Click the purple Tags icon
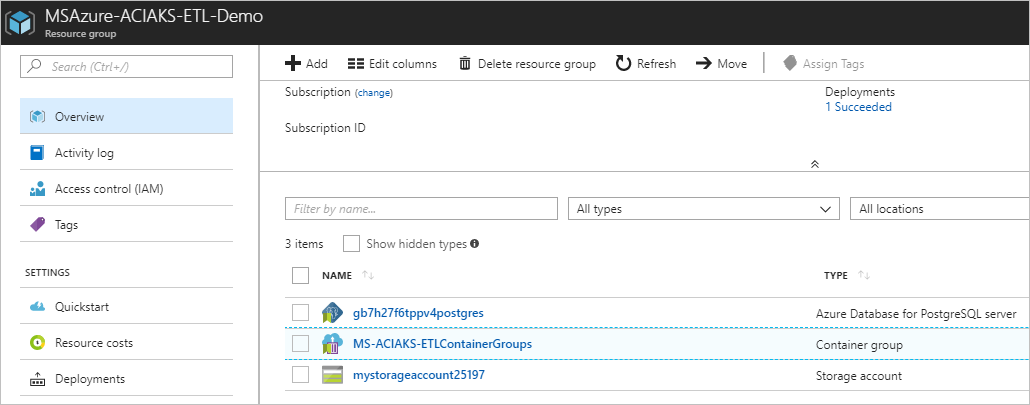Viewport: 1030px width, 405px height. point(37,224)
